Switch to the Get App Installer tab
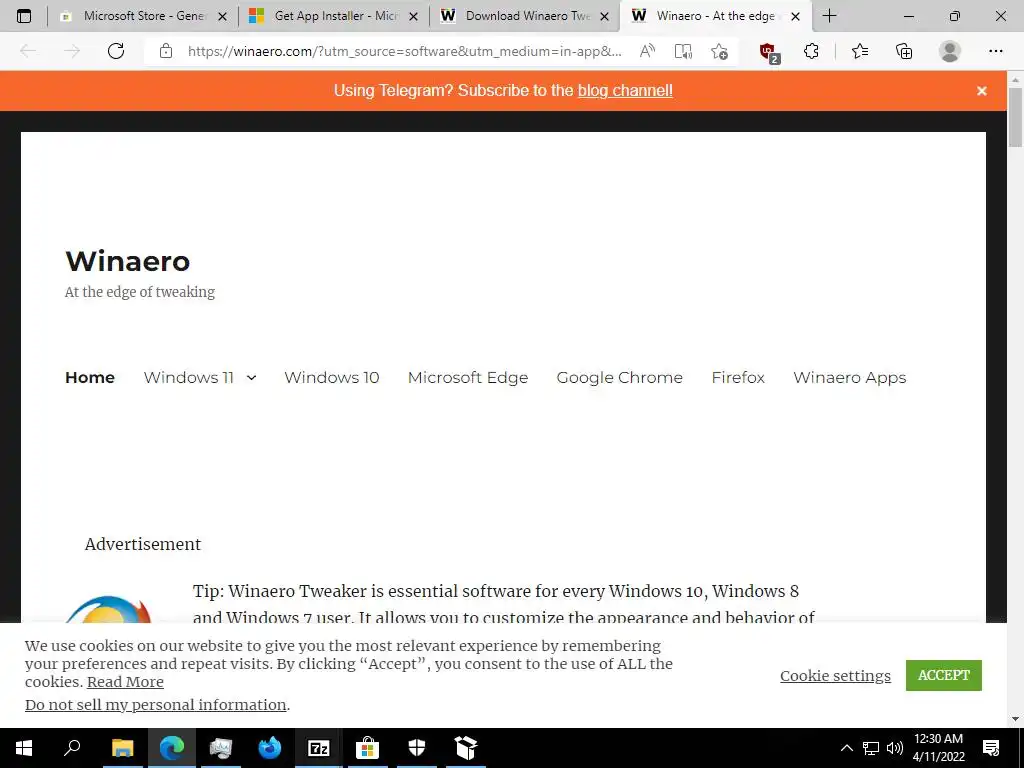 coord(334,16)
